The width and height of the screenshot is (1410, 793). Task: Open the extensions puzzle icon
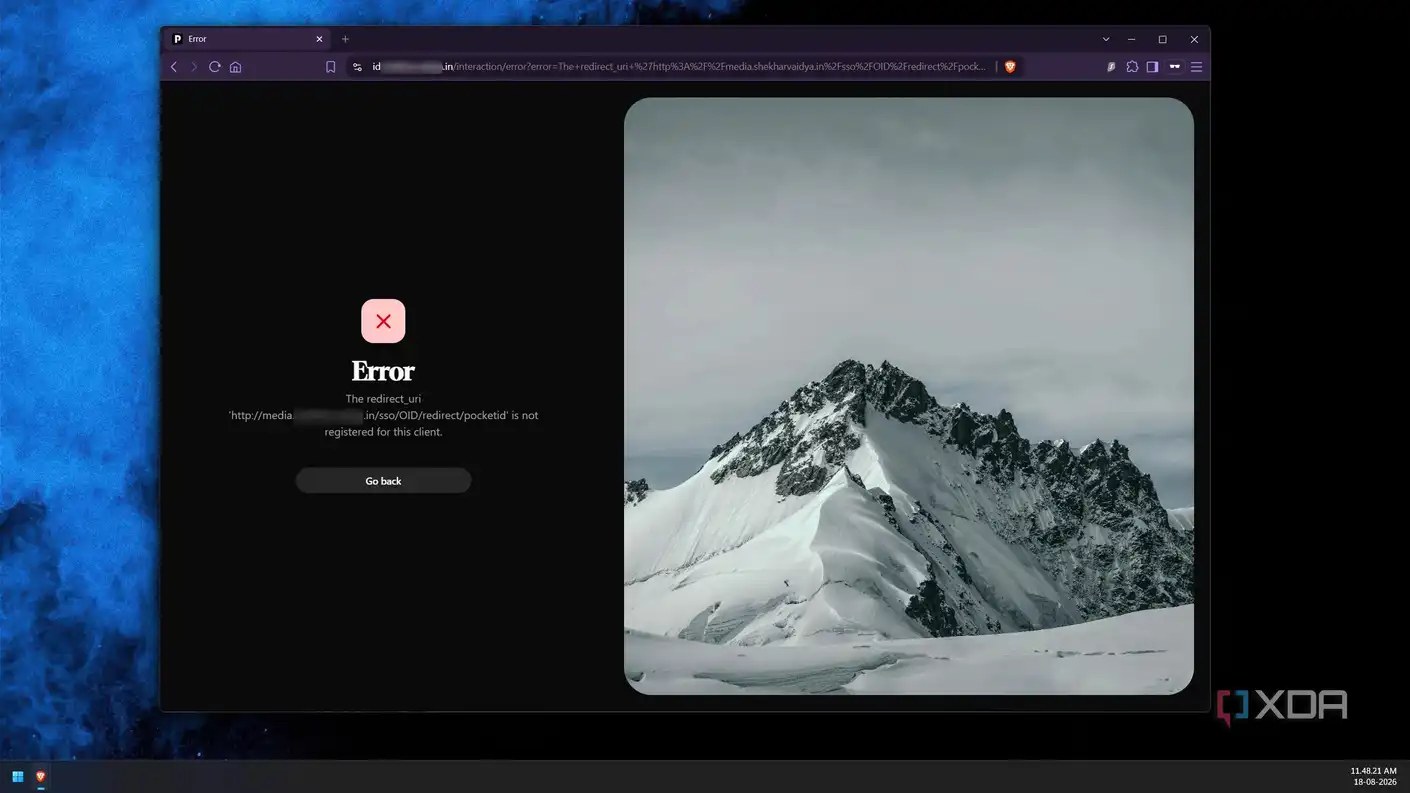pos(1132,67)
